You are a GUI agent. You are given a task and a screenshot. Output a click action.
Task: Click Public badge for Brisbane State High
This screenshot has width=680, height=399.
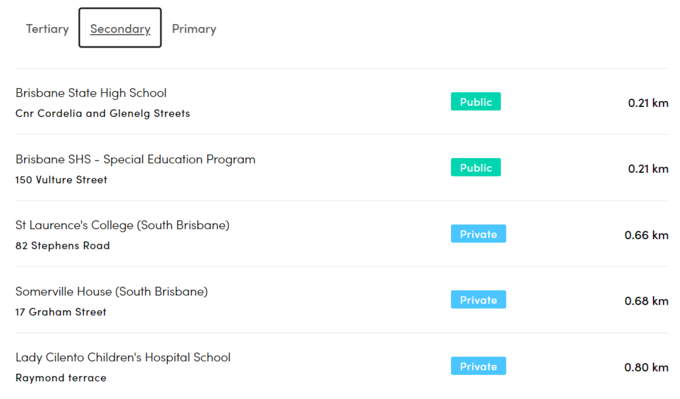click(x=476, y=101)
